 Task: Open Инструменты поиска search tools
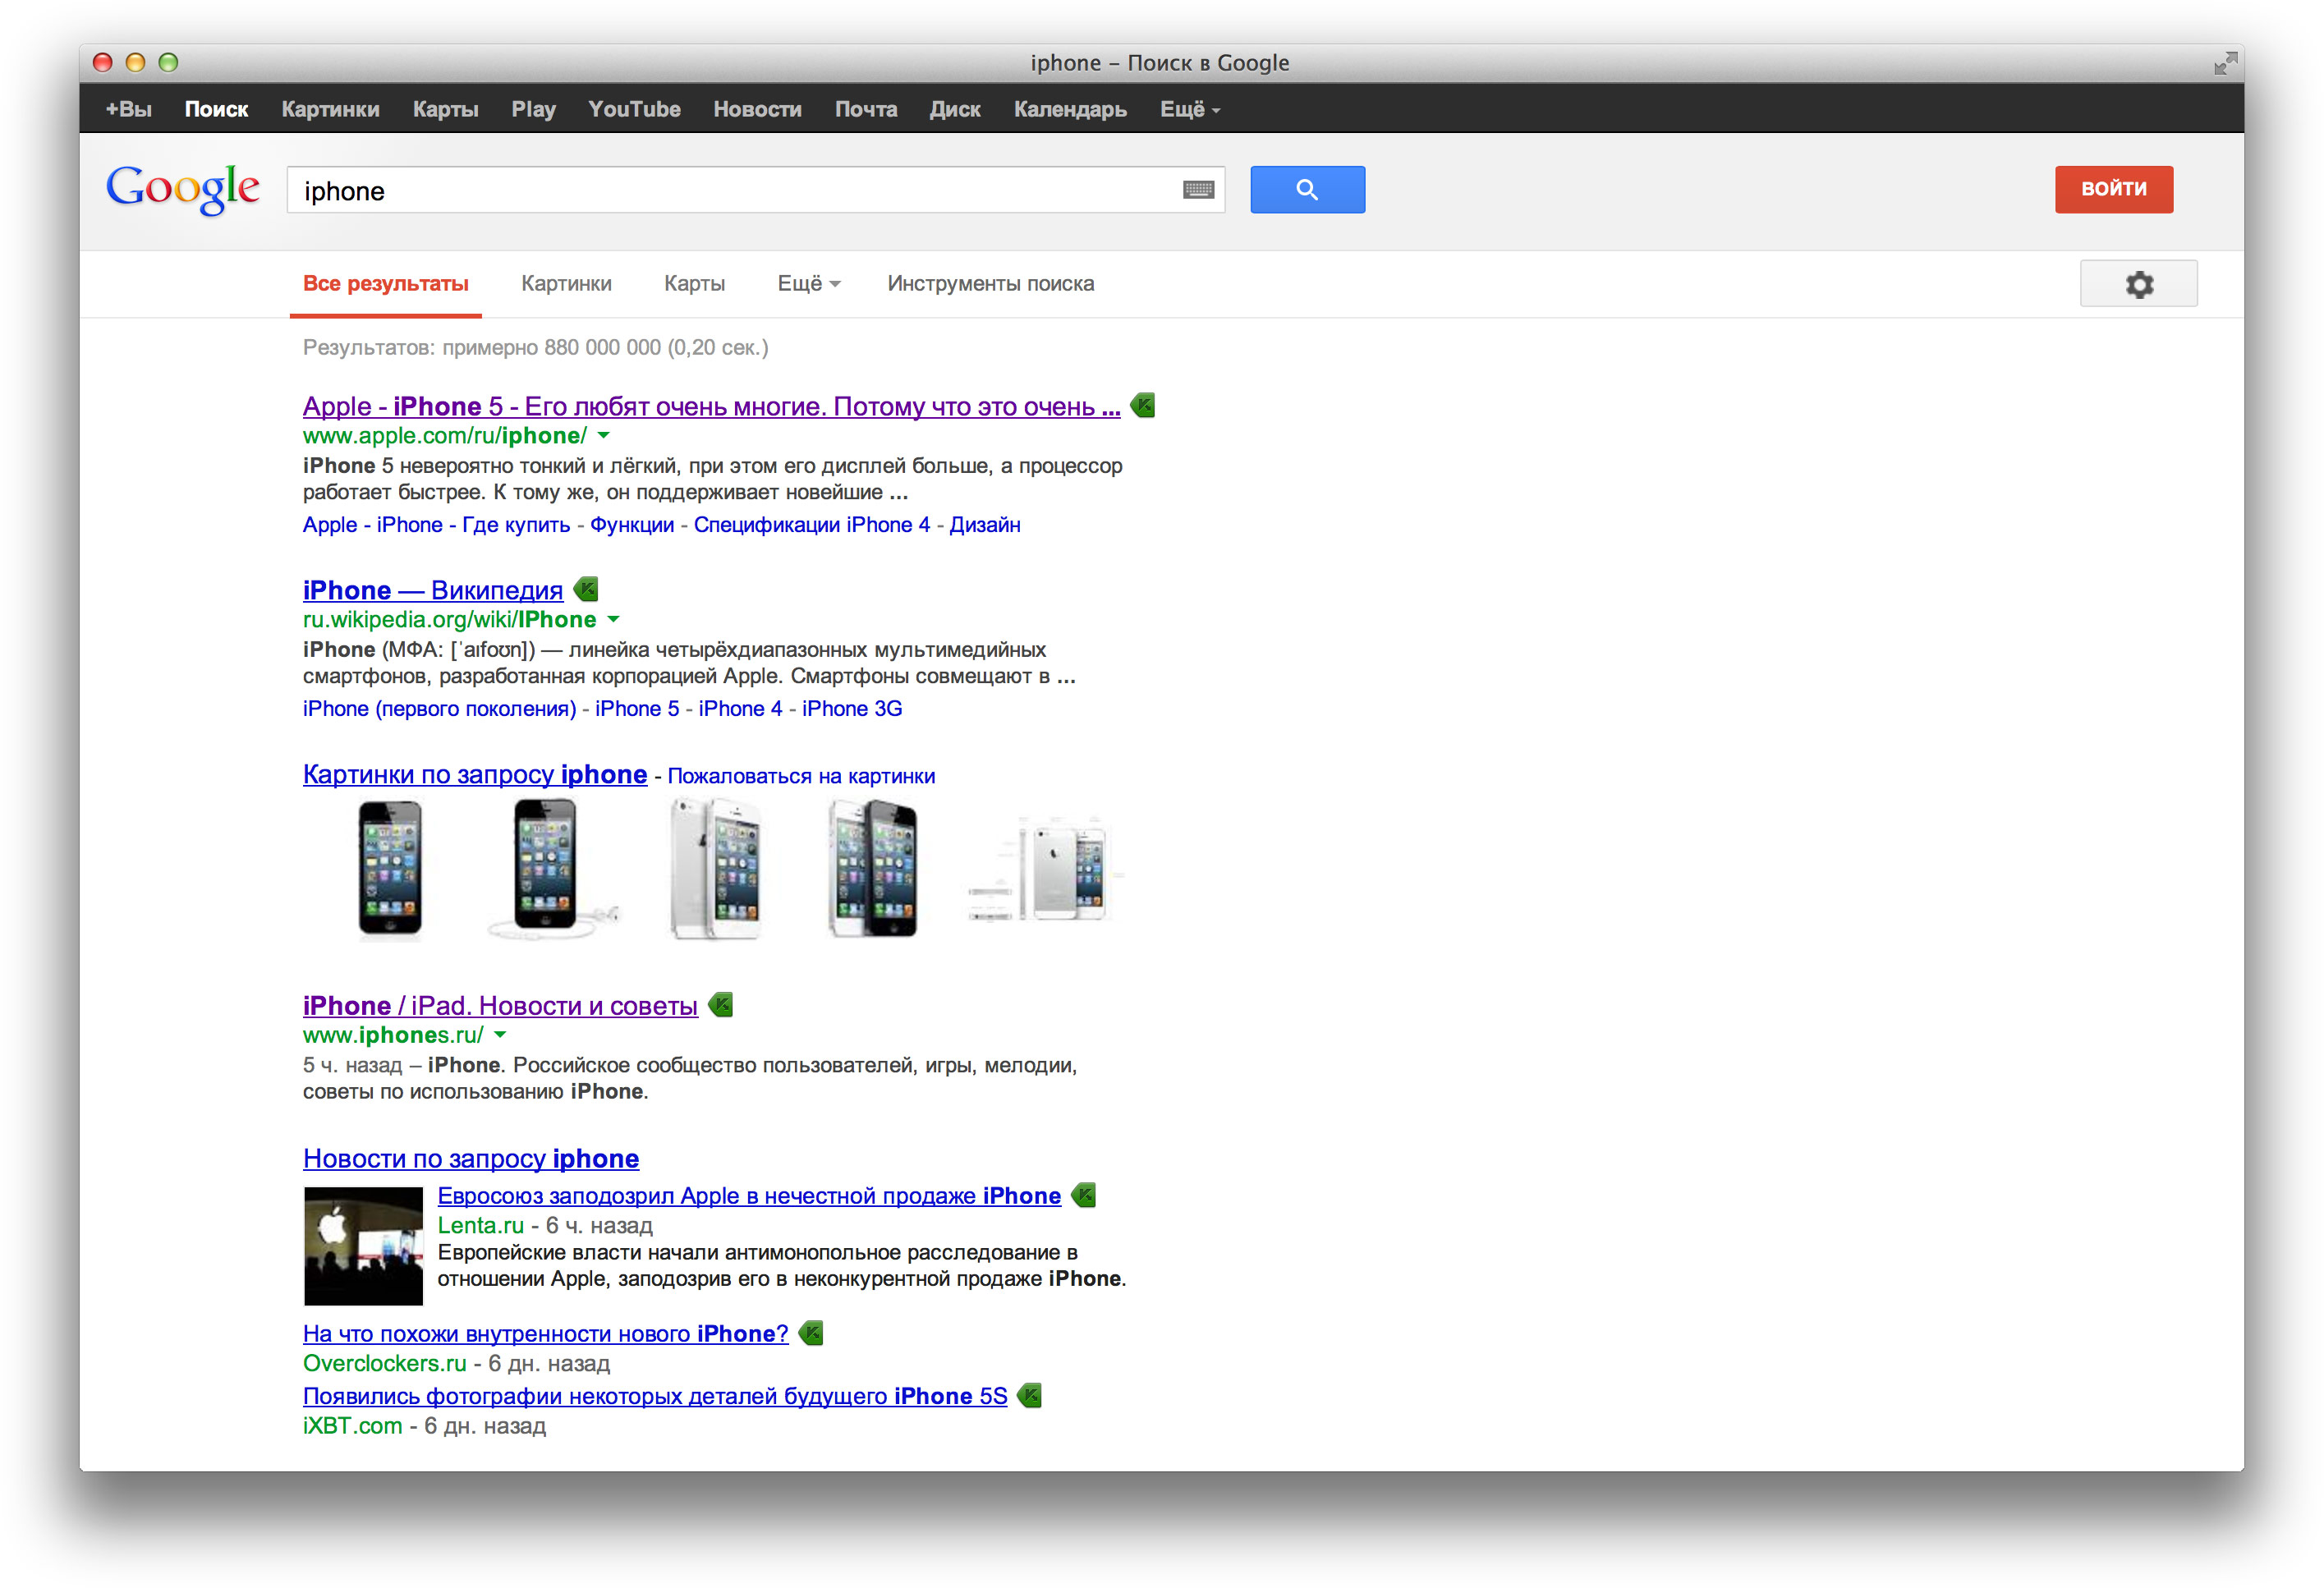coord(990,284)
